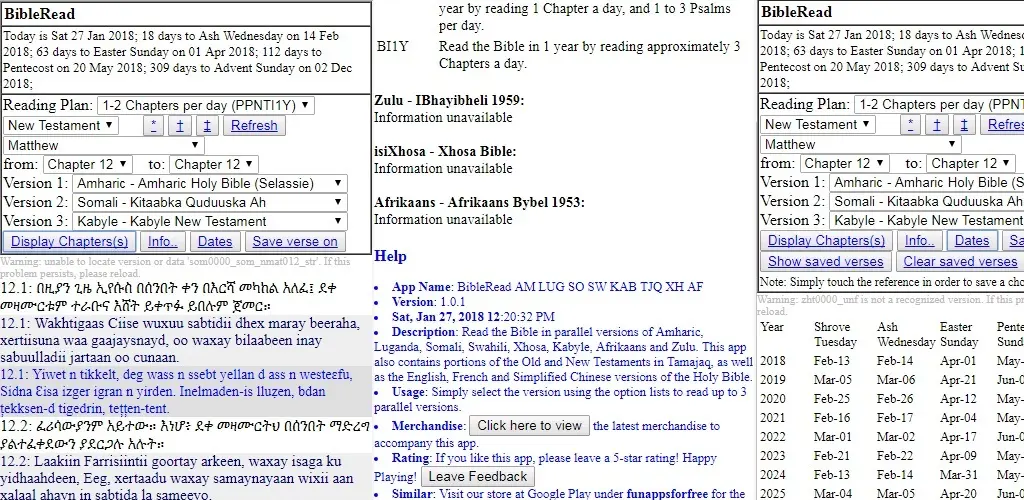Click the single dagger (†) button in left panel
Viewport: 1024px width, 500px height.
pyautogui.click(x=180, y=126)
